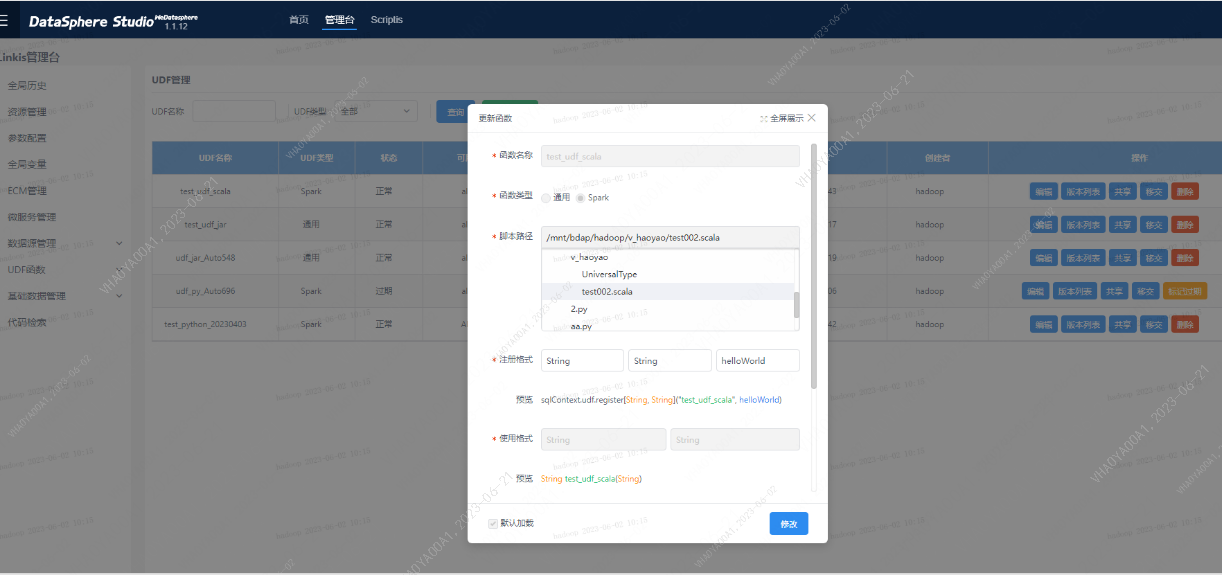
Task: Toggle the 默认加载 checkbox
Action: coord(493,523)
